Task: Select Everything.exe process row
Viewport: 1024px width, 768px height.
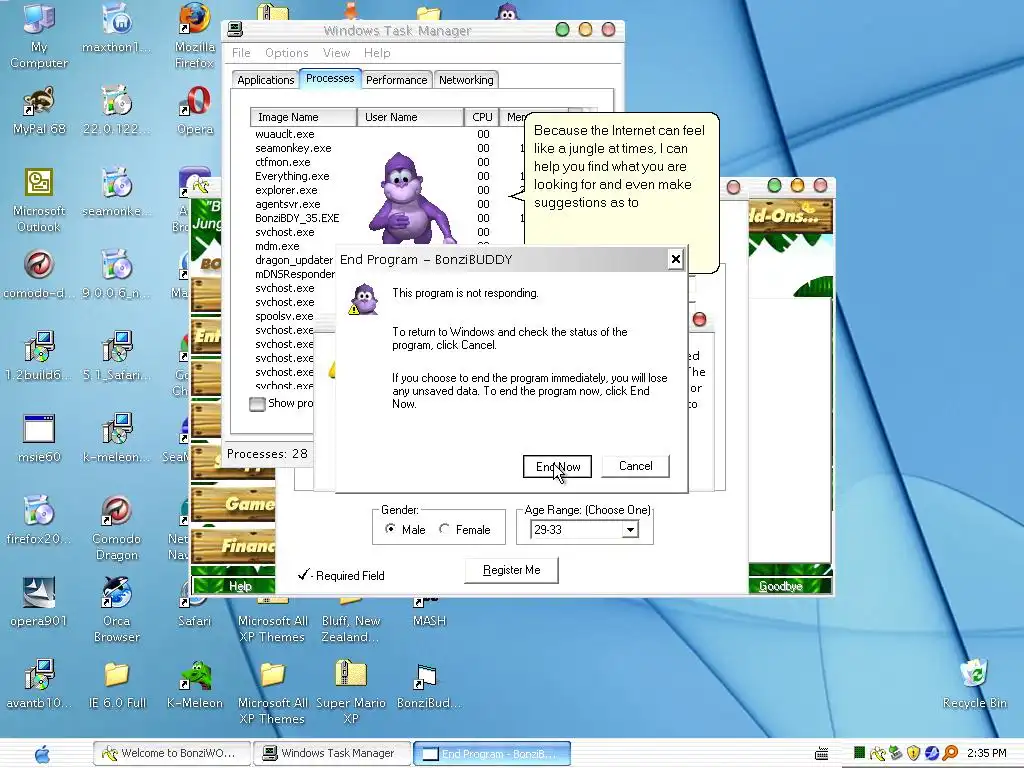Action: (x=292, y=176)
